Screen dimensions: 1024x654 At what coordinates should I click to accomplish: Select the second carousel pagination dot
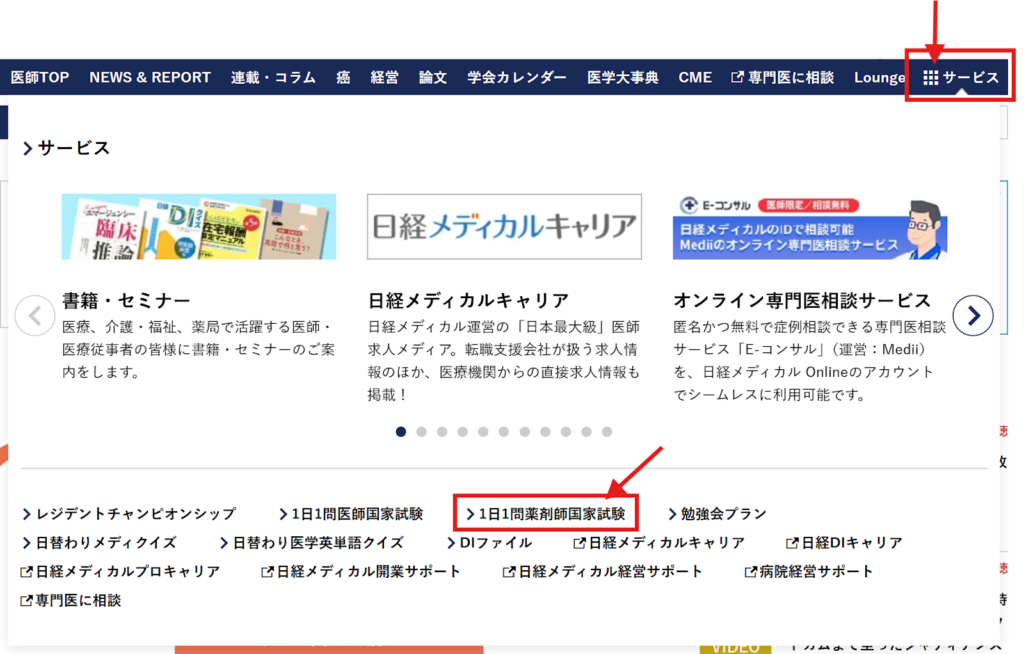(x=421, y=432)
